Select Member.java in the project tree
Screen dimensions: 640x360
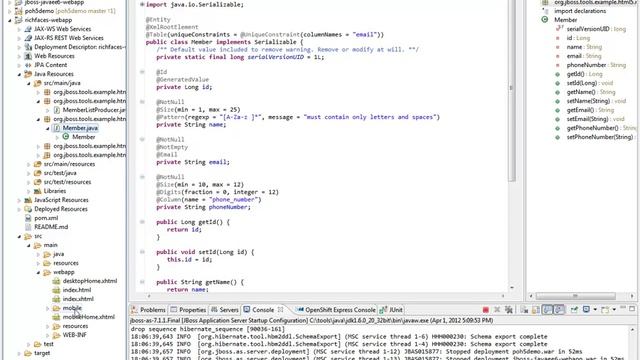[80, 128]
